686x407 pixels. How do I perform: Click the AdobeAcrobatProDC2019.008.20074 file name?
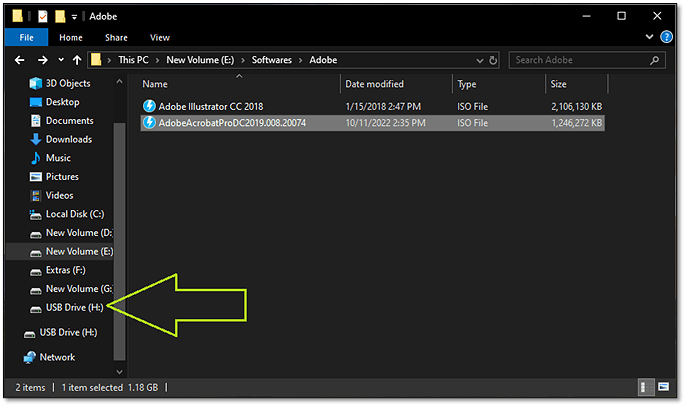point(232,123)
